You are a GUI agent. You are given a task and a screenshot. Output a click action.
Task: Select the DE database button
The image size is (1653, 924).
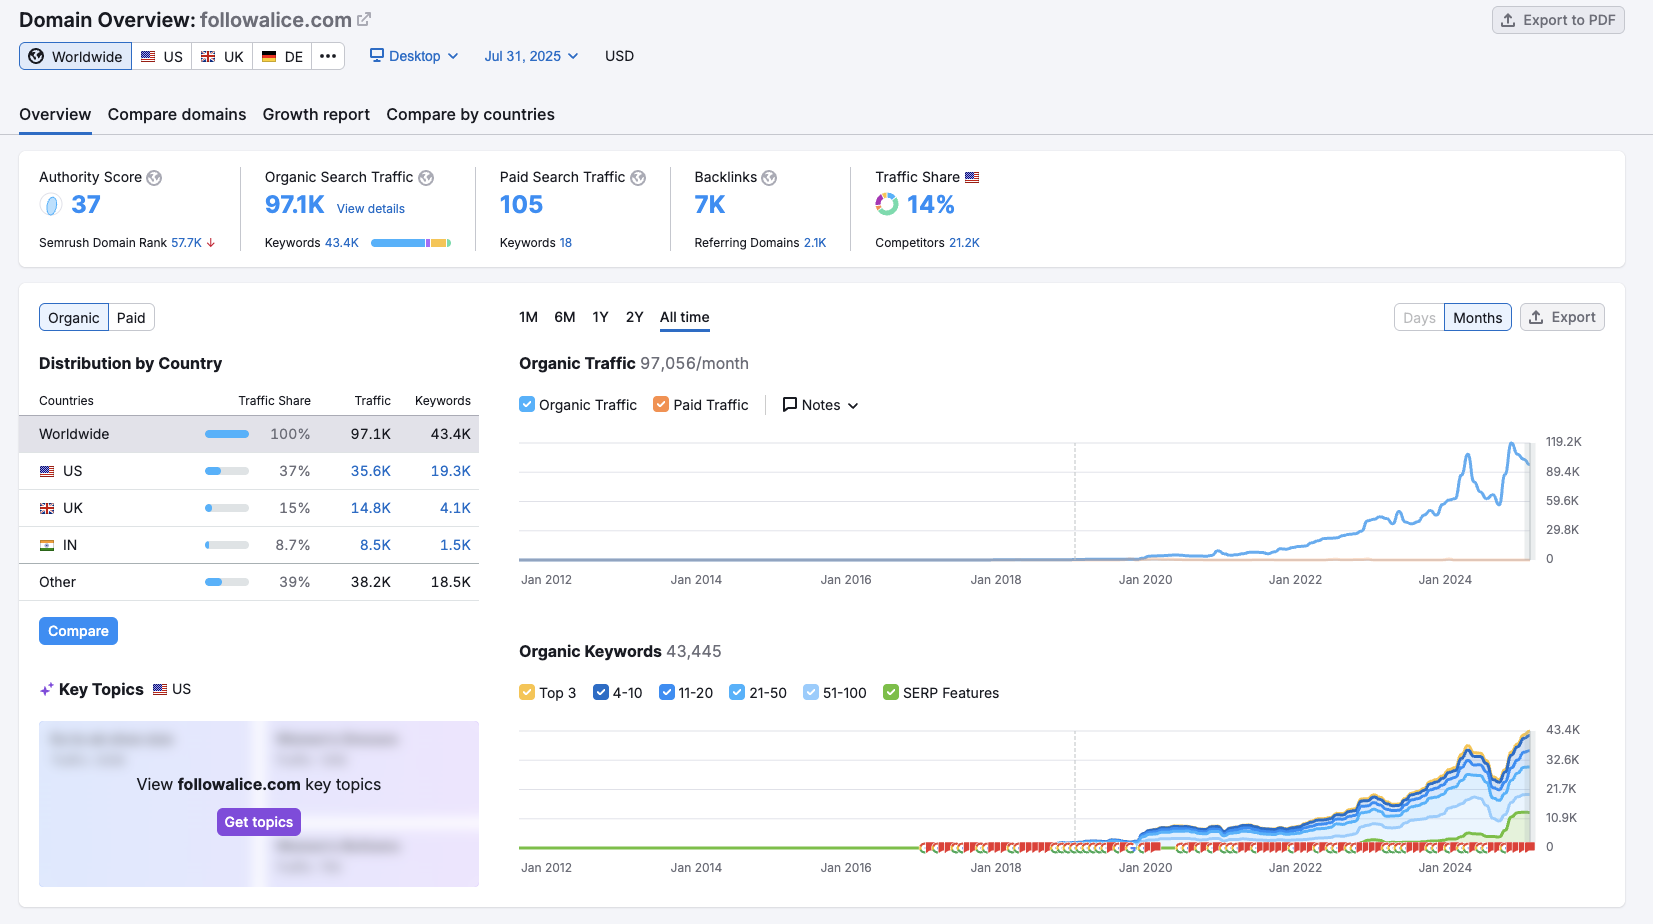tap(282, 56)
